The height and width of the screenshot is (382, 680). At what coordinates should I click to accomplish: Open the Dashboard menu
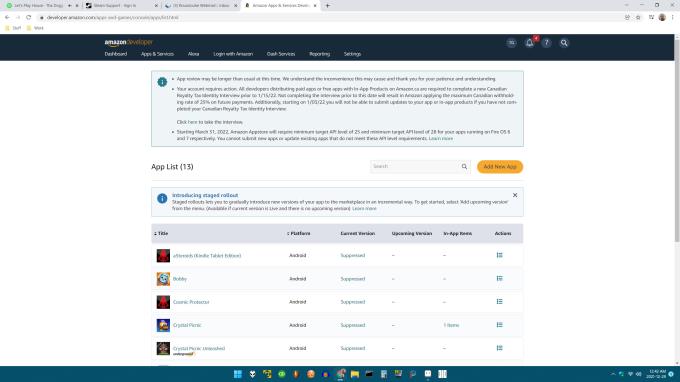point(116,54)
